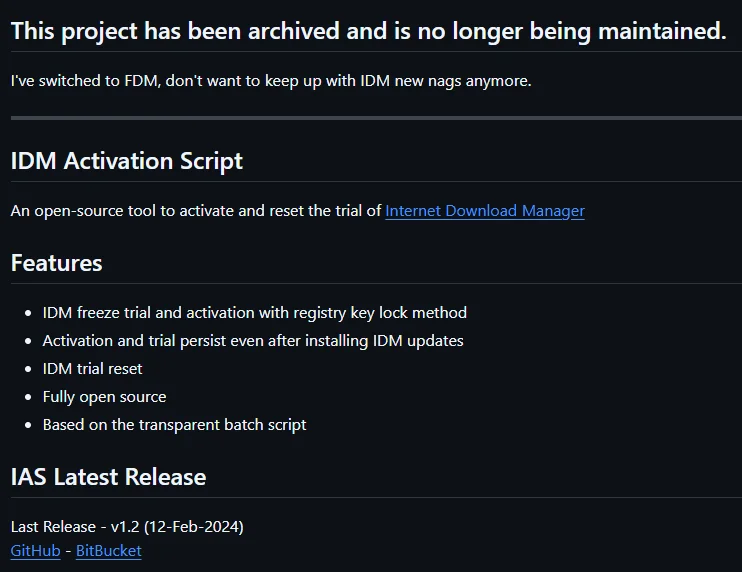The height and width of the screenshot is (572, 742).
Task: Click the switched to FDM sentence
Action: [x=271, y=81]
